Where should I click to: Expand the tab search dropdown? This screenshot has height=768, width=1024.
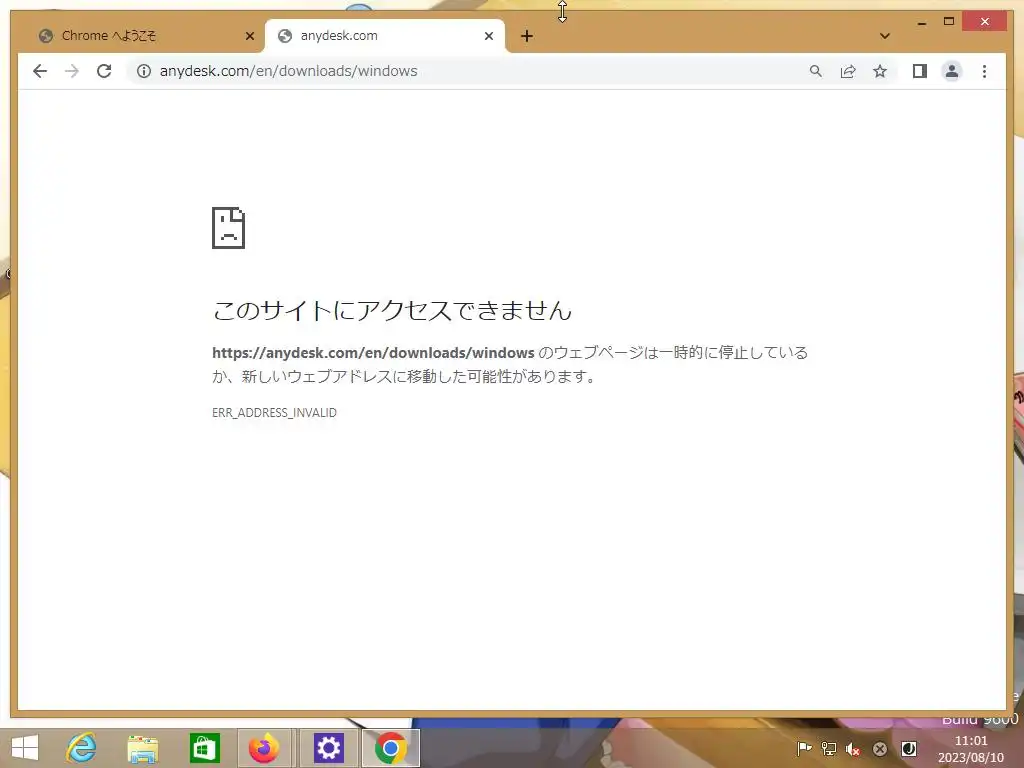click(885, 36)
